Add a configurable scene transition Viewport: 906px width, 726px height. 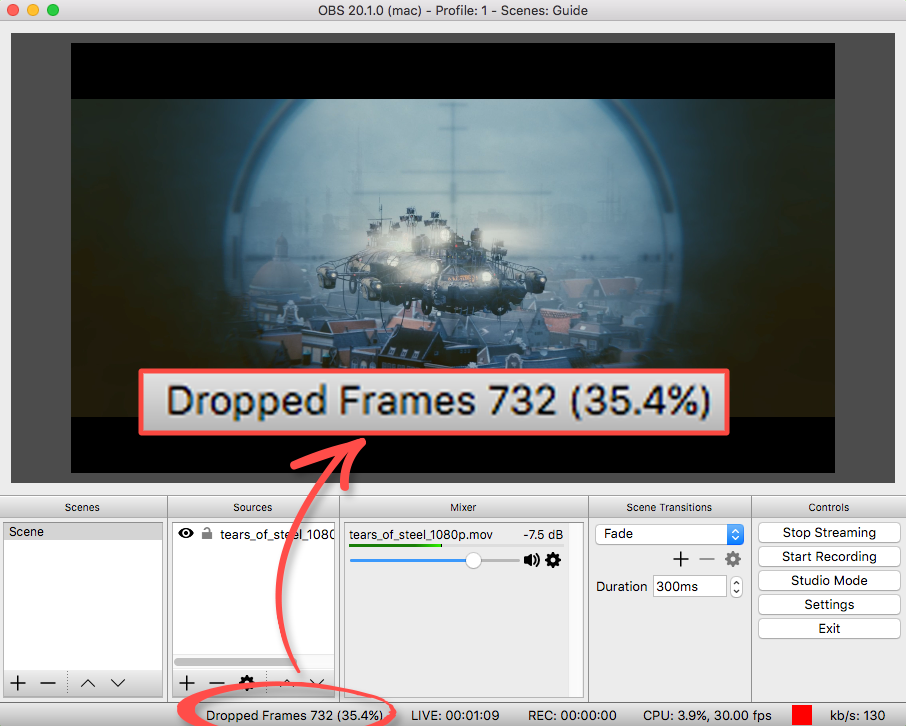[x=681, y=559]
